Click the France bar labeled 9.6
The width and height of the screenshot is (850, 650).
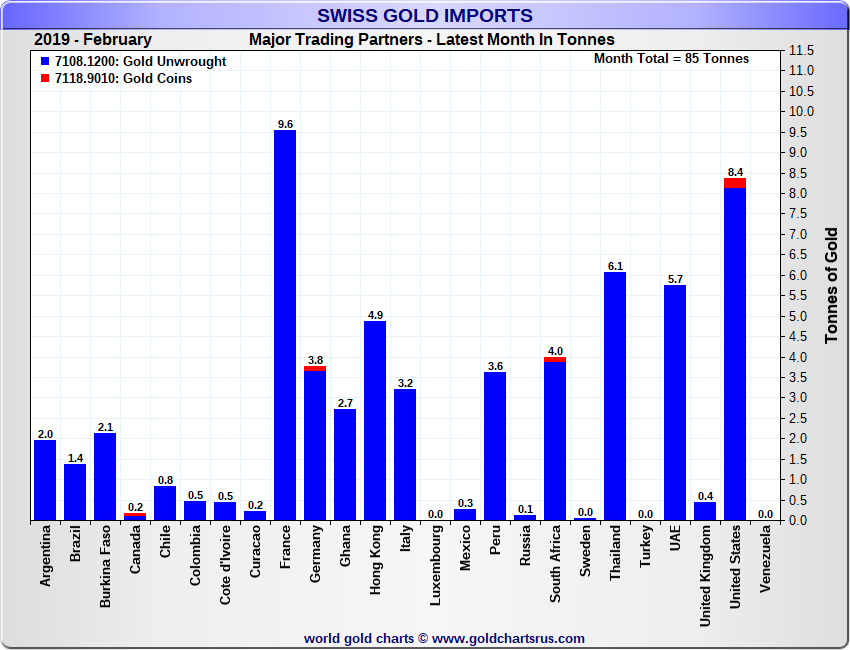click(285, 325)
